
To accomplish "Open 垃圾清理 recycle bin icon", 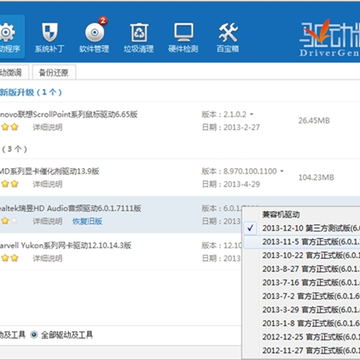I will [139, 32].
